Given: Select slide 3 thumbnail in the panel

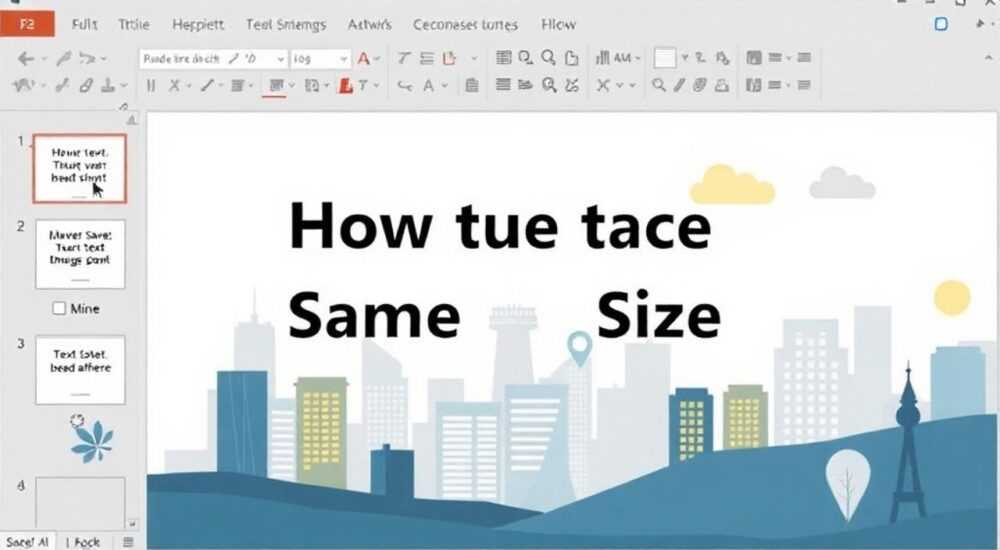Looking at the screenshot, I should 80,370.
